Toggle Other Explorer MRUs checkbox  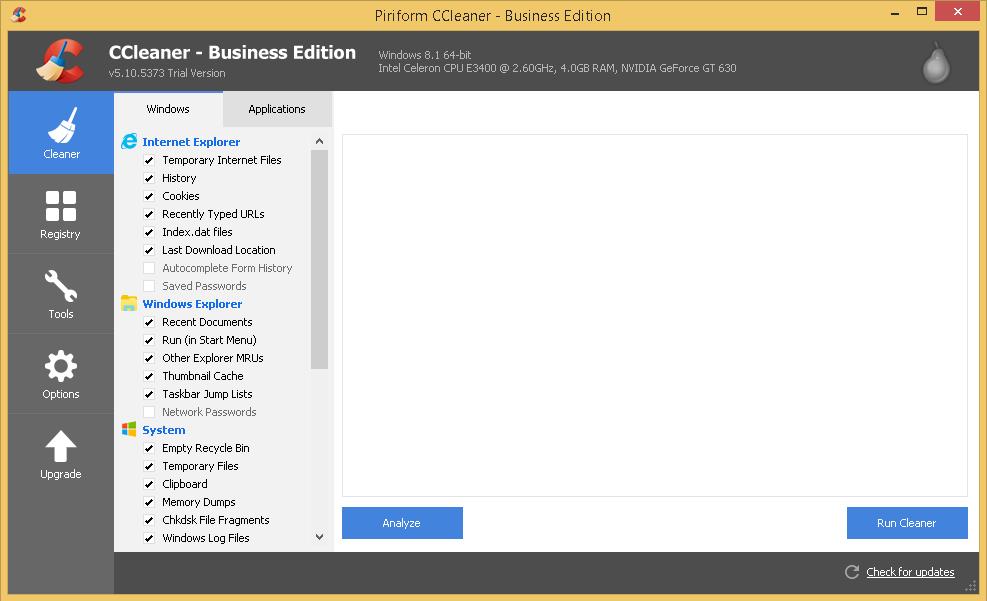149,358
